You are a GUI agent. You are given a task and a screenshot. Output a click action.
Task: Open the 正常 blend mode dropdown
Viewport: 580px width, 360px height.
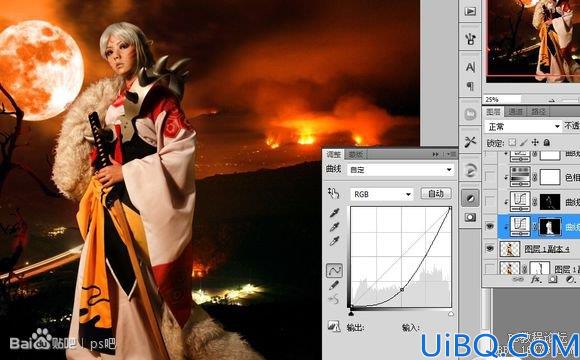pyautogui.click(x=523, y=127)
